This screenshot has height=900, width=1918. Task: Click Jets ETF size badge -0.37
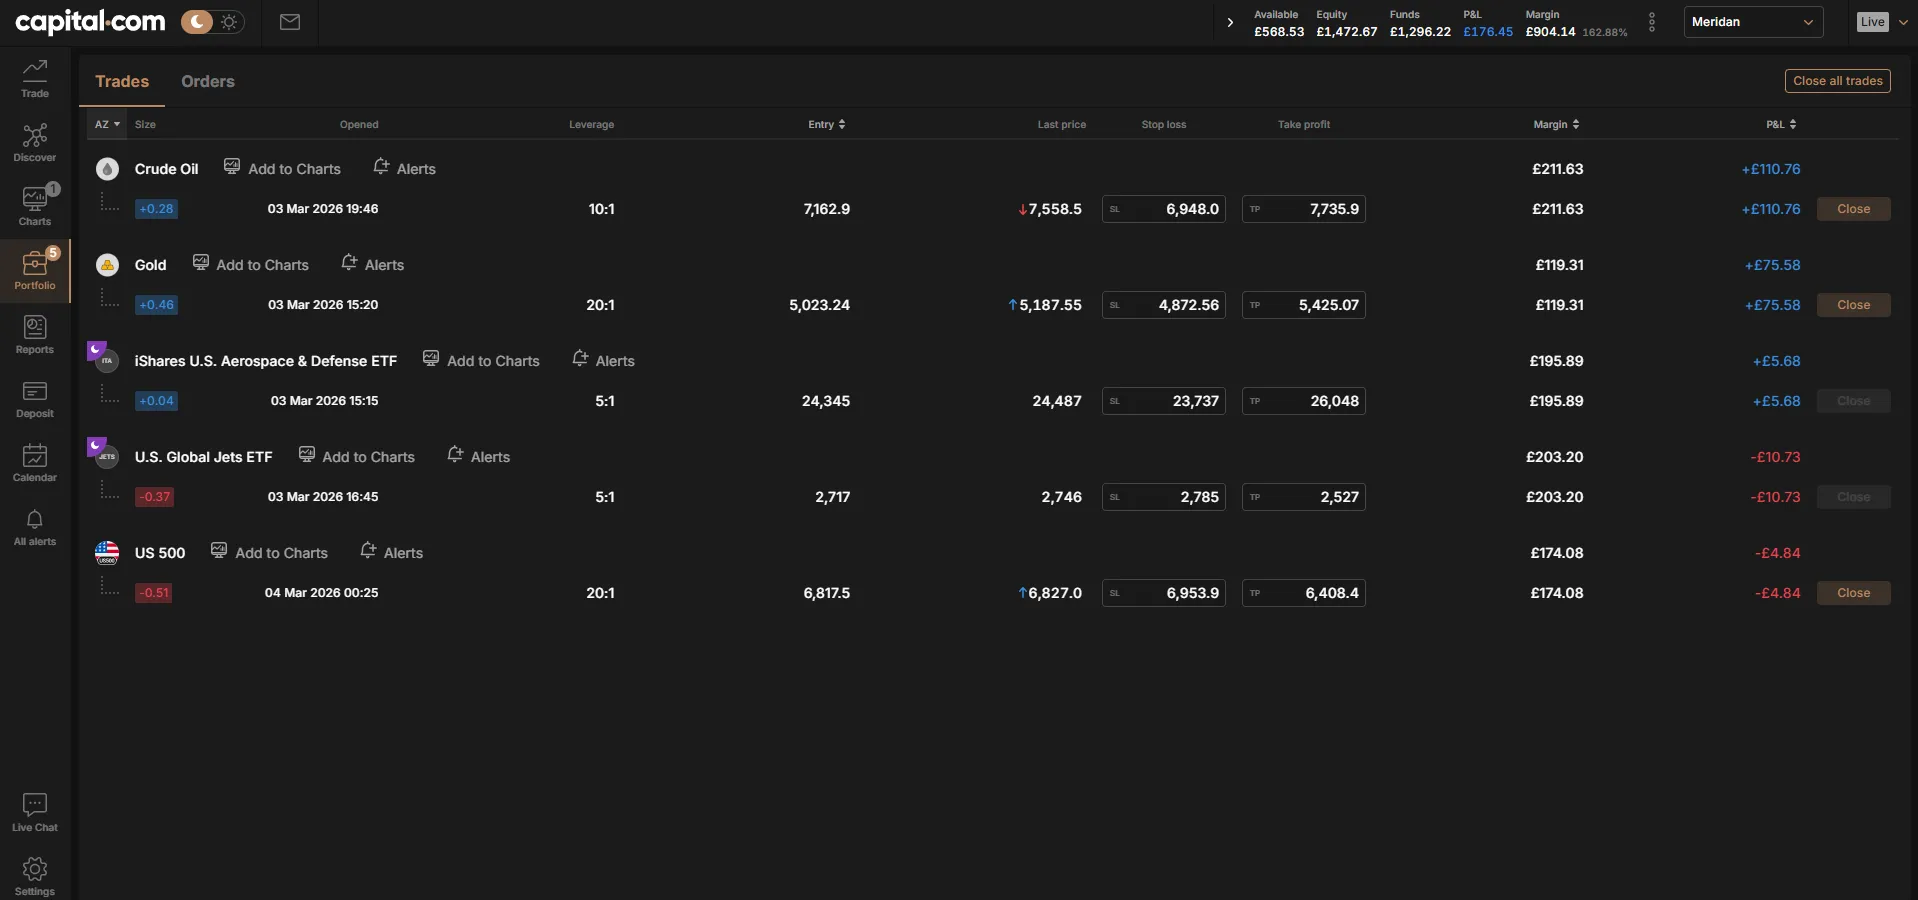click(154, 497)
